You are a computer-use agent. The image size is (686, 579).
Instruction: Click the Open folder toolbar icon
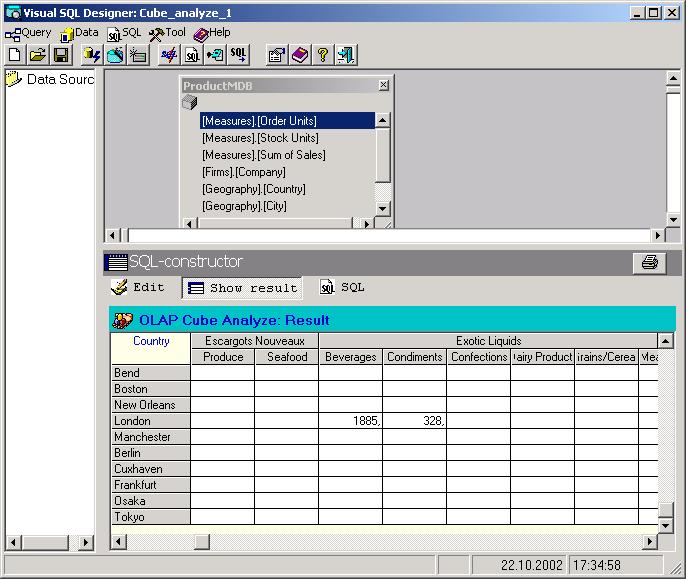[x=37, y=55]
